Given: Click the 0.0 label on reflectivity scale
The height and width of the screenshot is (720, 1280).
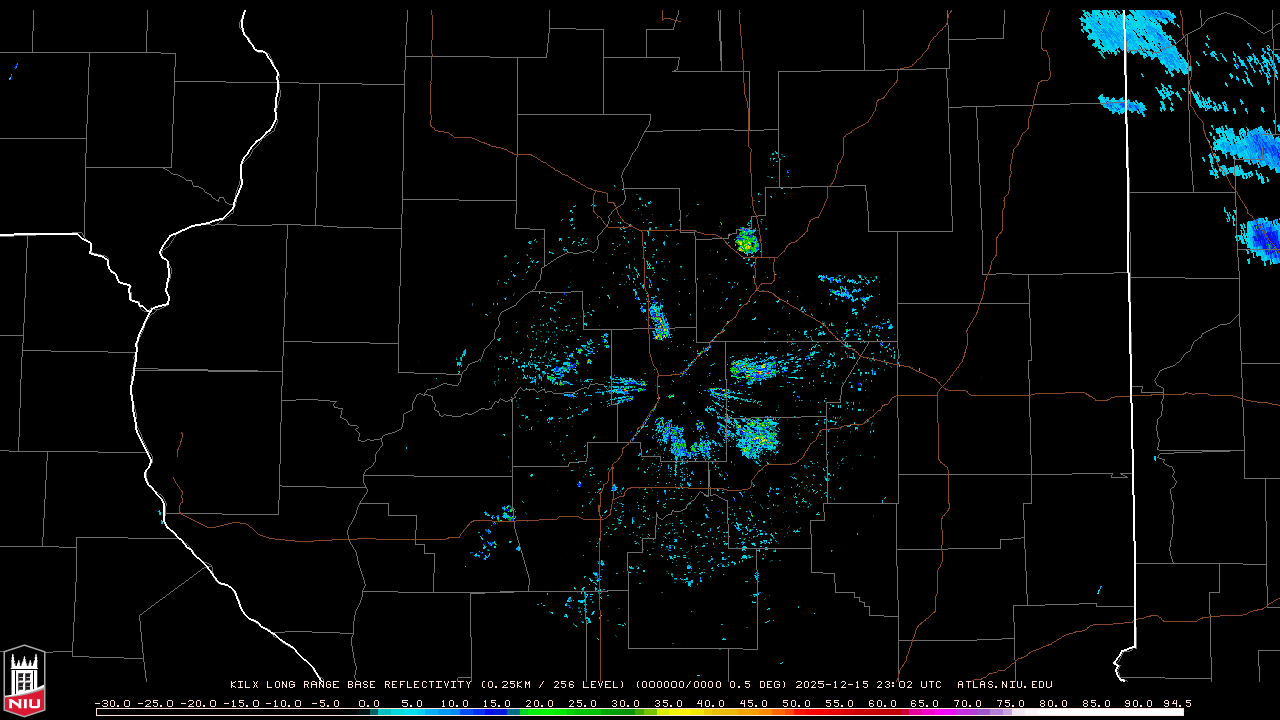Looking at the screenshot, I should [x=369, y=703].
